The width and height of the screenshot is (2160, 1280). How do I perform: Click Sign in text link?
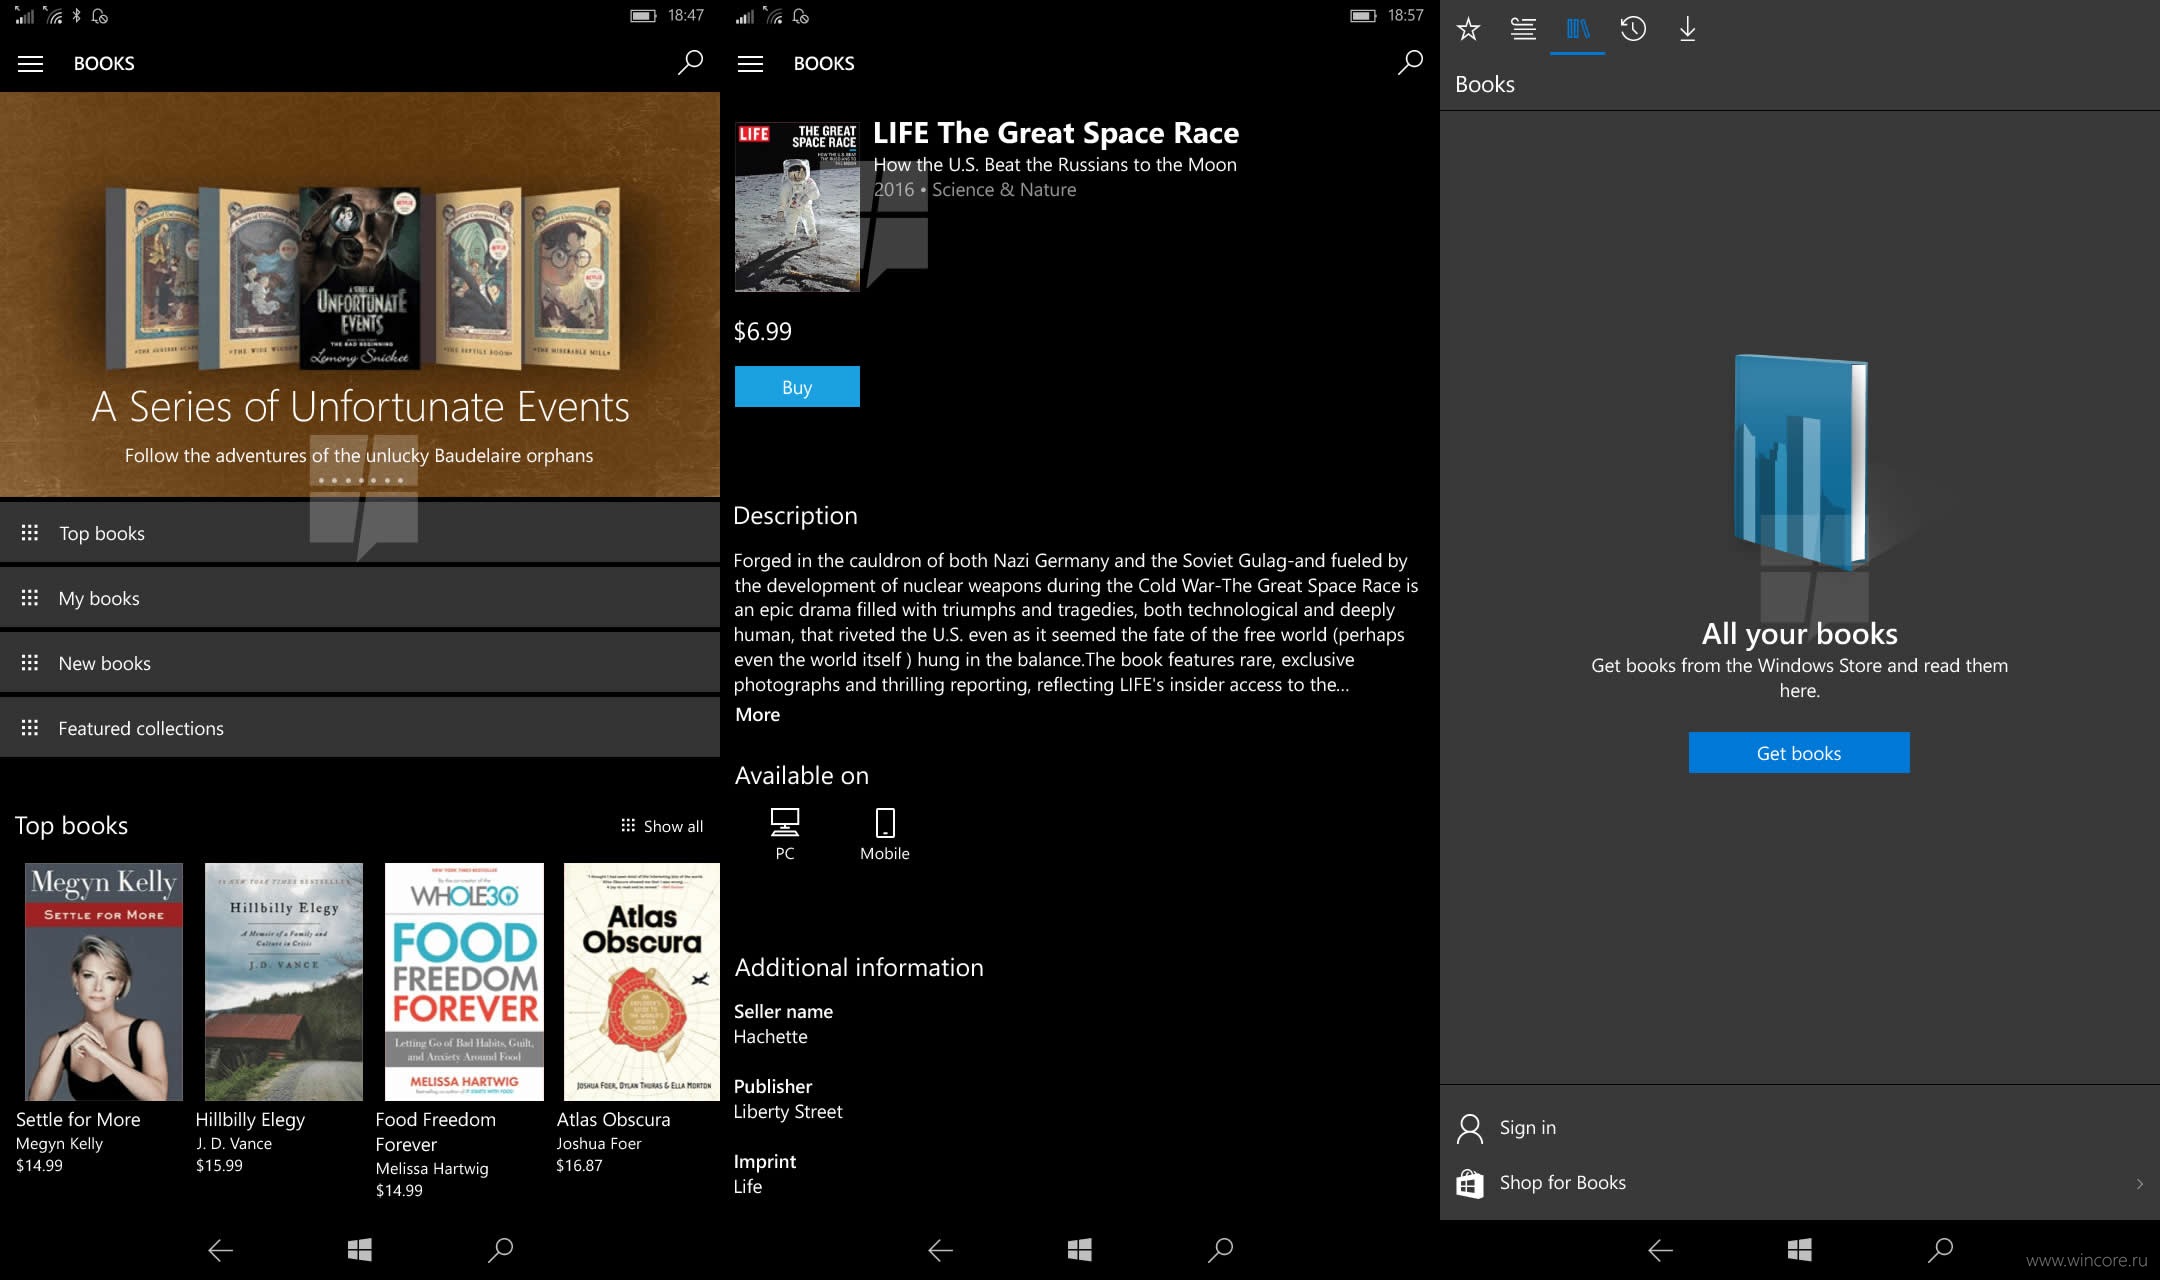[x=1528, y=1128]
